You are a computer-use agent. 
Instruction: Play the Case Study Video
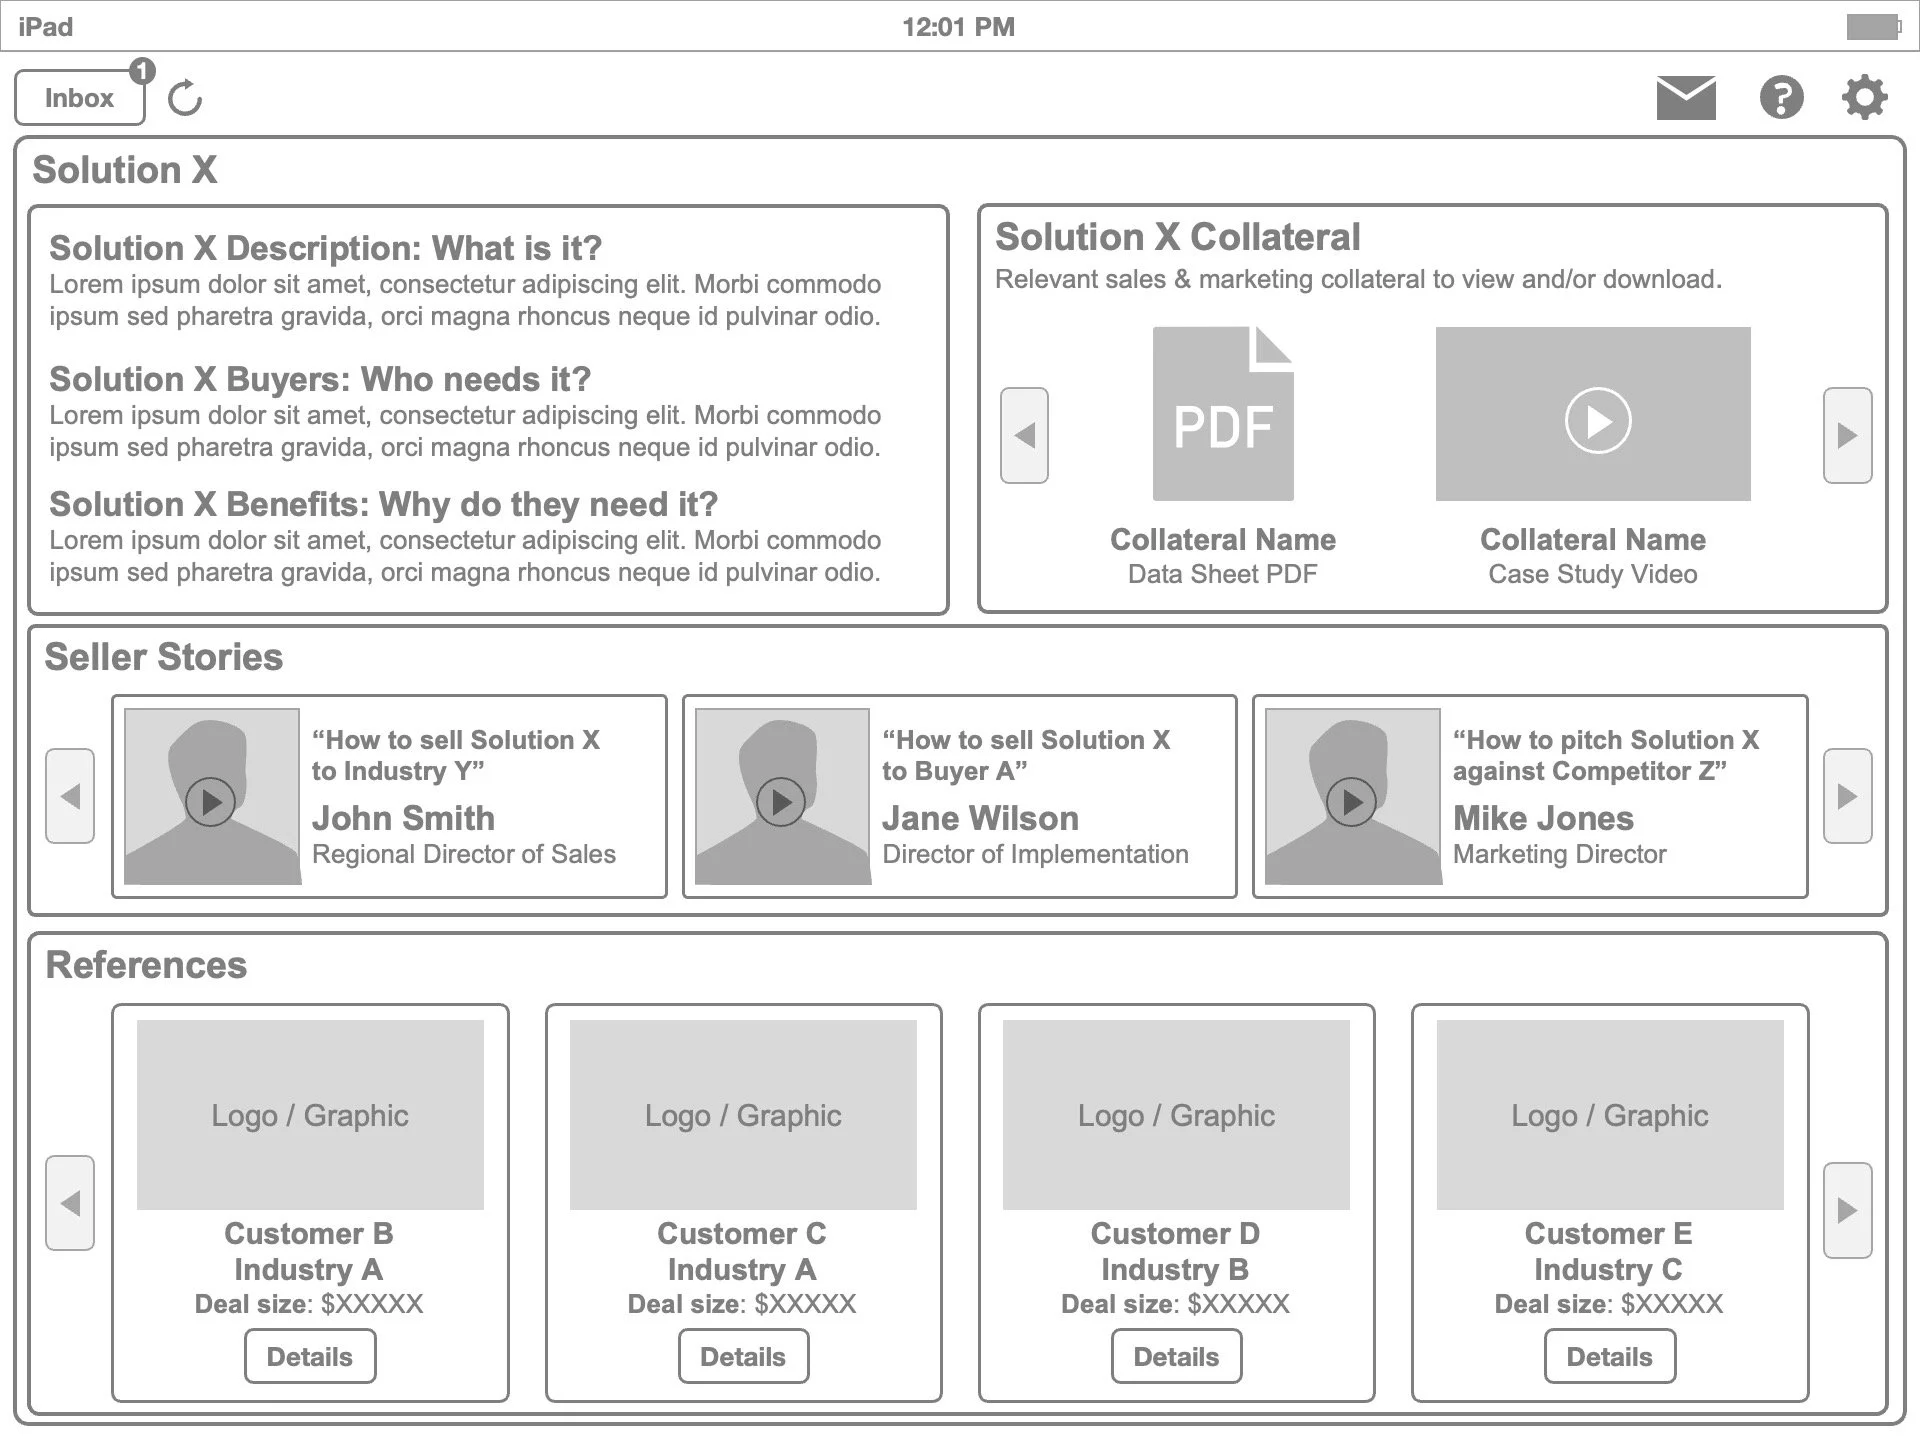pyautogui.click(x=1597, y=421)
